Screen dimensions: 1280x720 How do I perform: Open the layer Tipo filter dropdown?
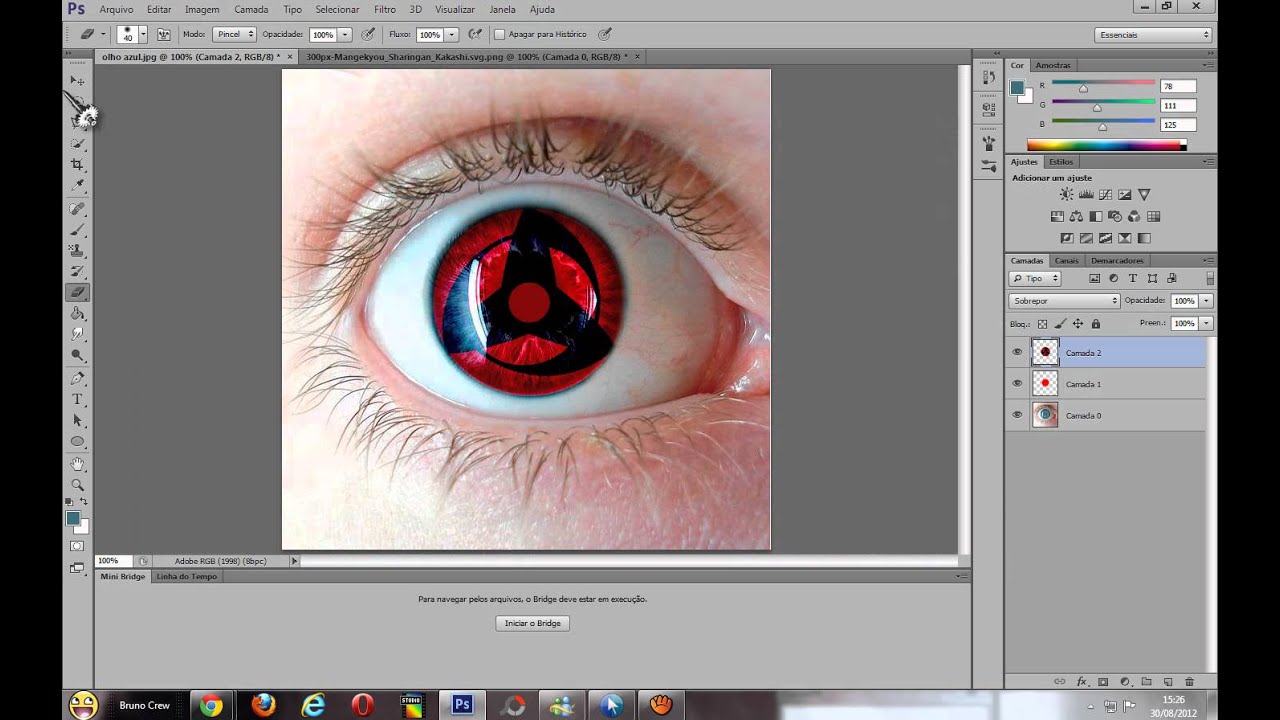tap(1034, 278)
